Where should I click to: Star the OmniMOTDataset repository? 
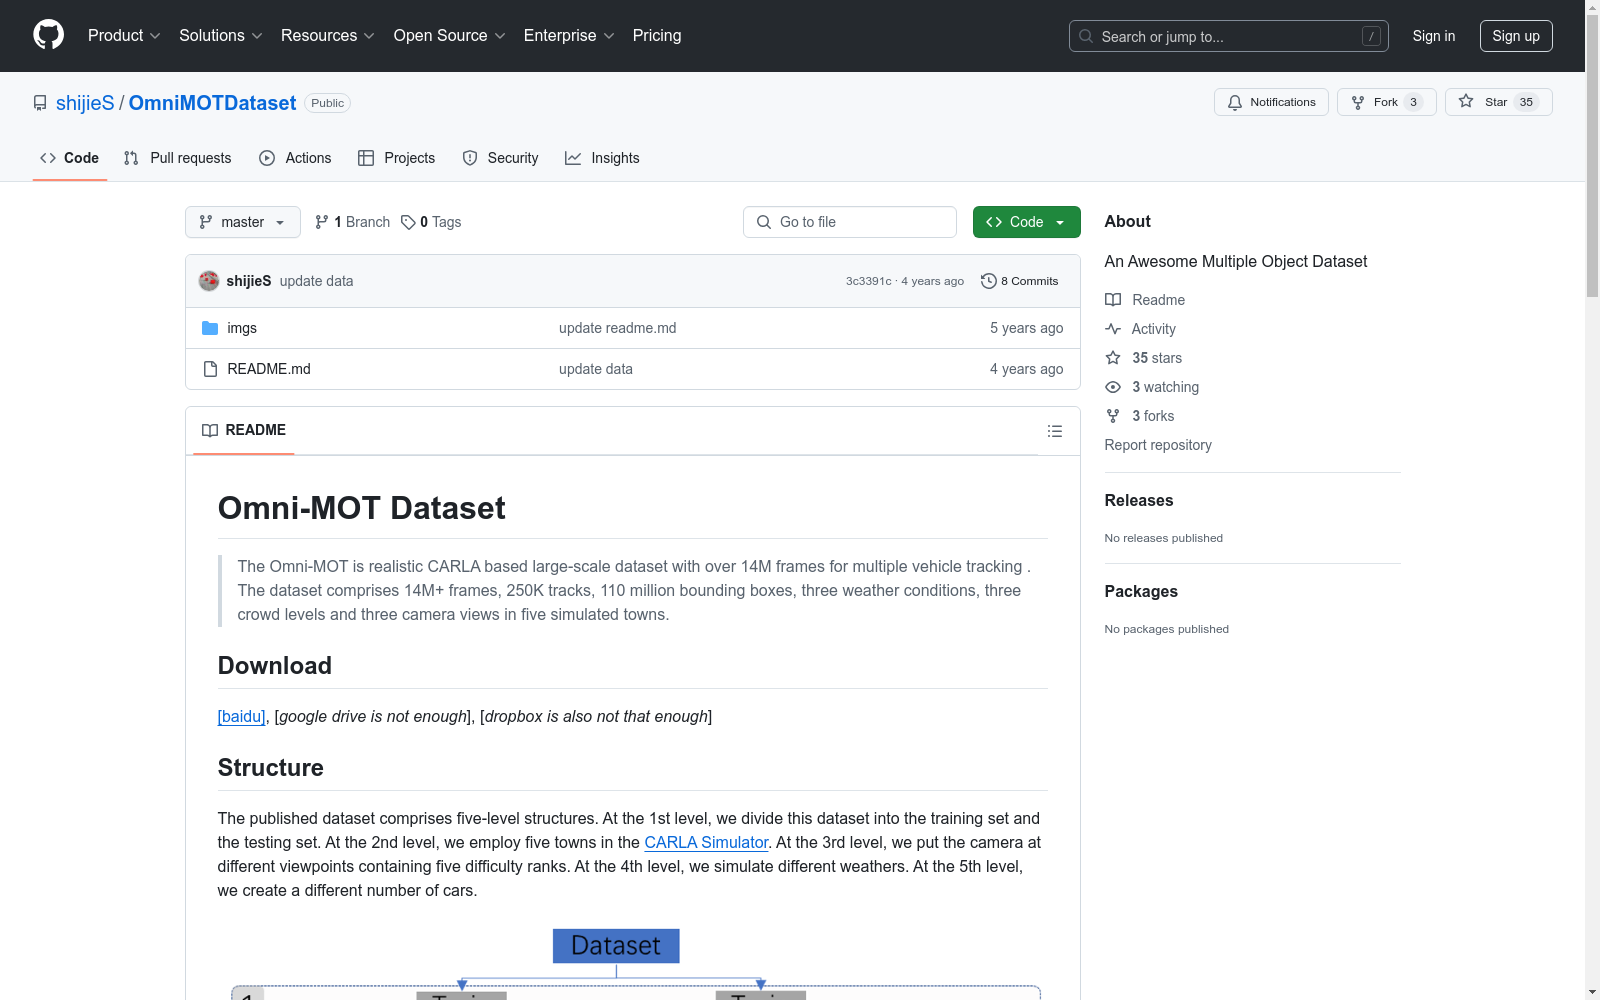[x=1498, y=102]
